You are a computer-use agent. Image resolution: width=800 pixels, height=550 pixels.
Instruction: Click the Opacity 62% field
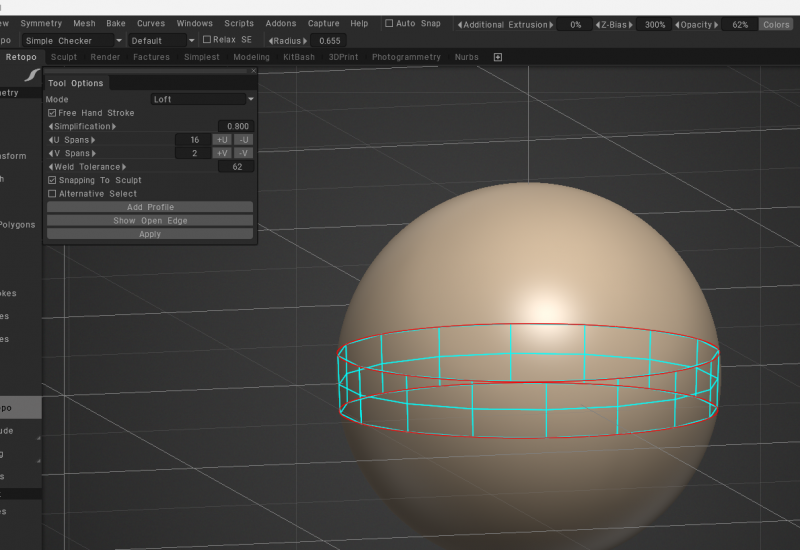tap(740, 24)
